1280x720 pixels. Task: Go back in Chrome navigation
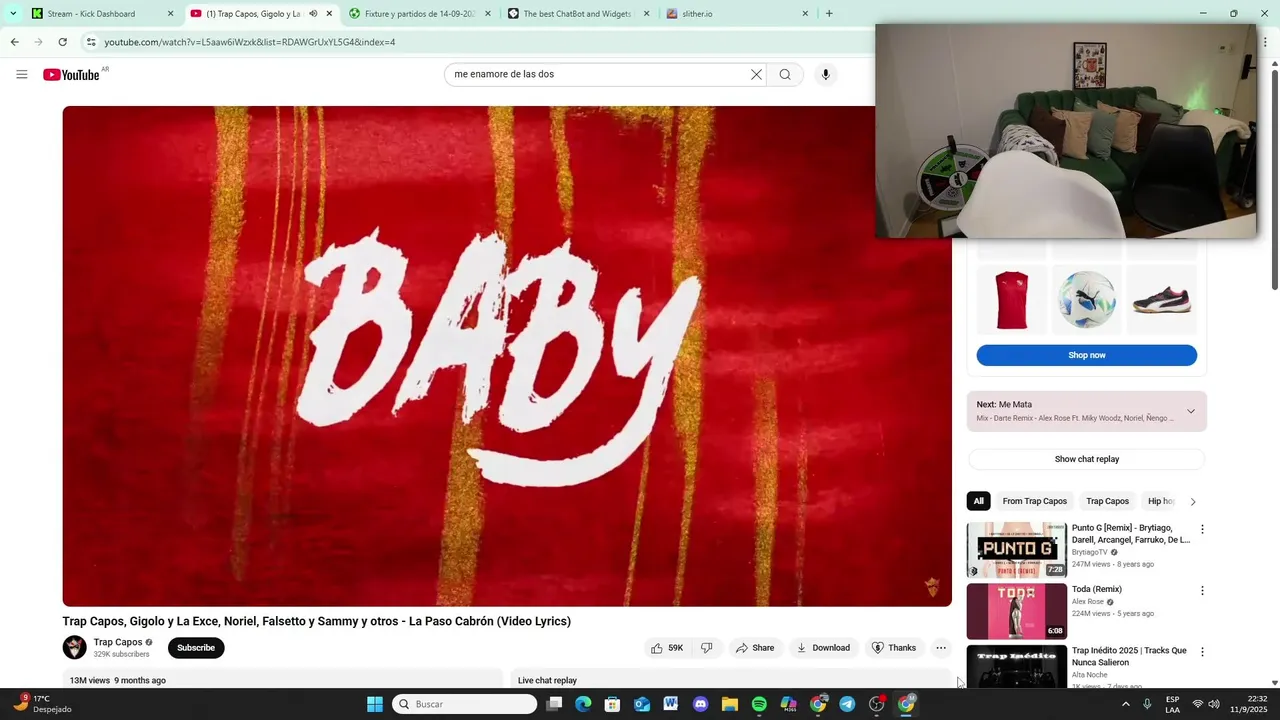click(14, 42)
